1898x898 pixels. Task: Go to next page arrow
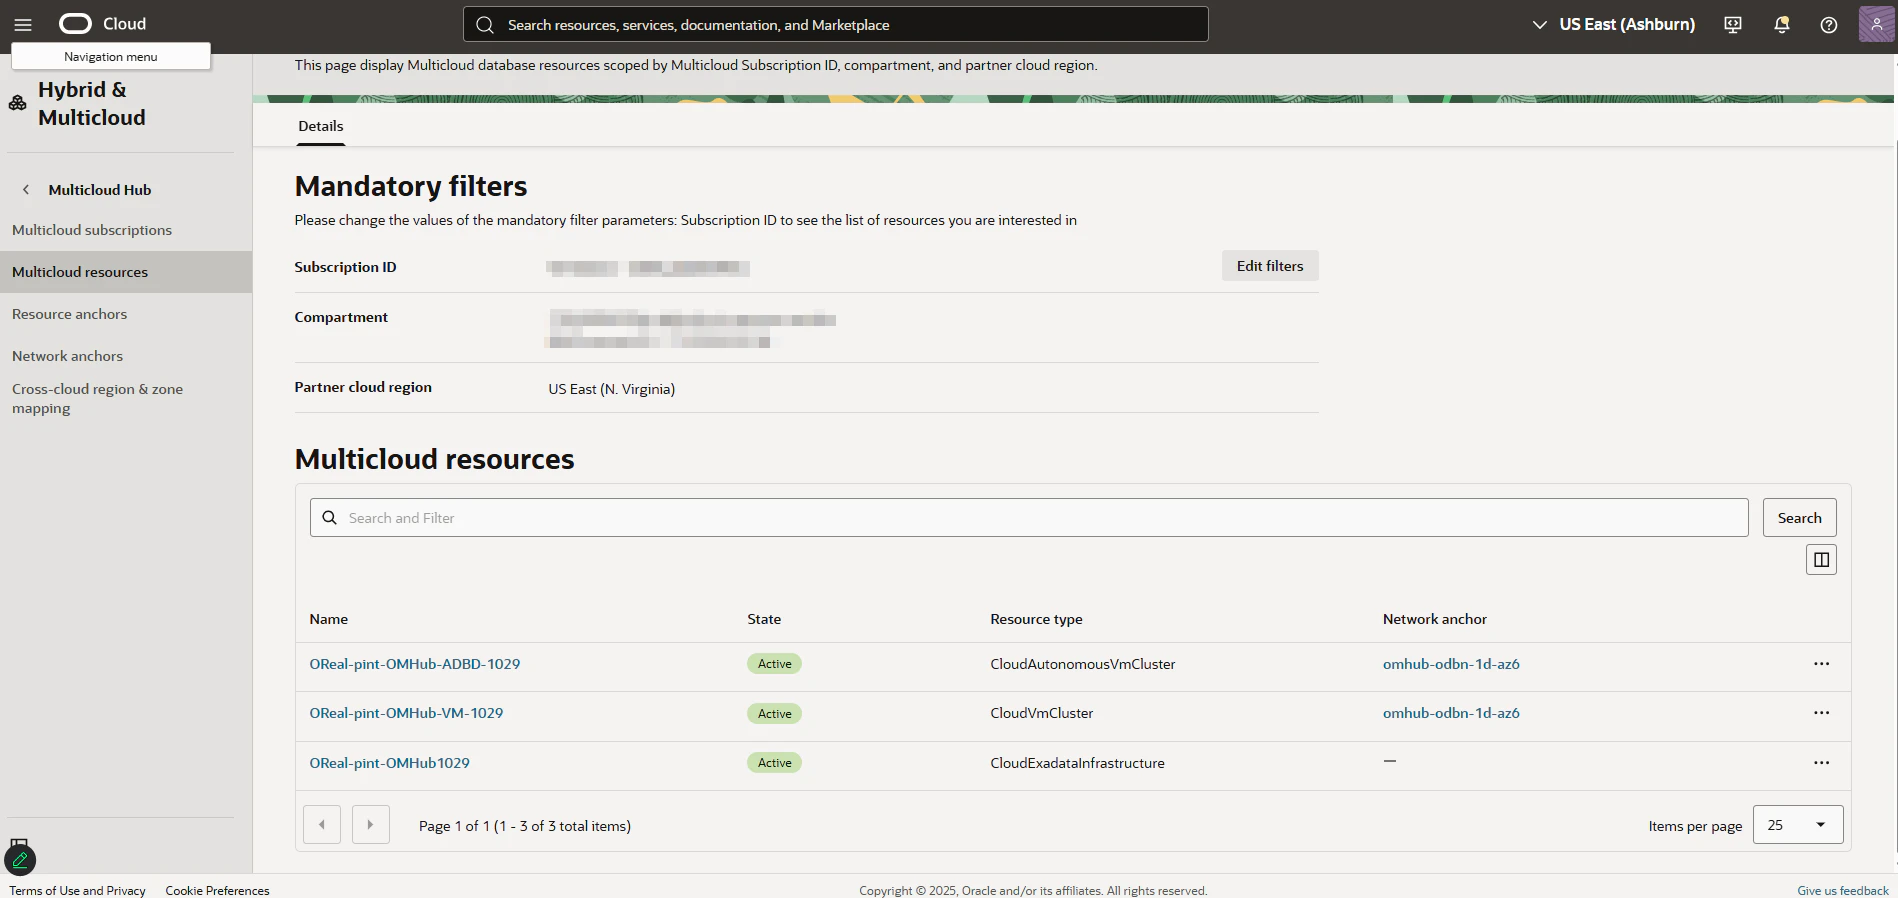371,825
